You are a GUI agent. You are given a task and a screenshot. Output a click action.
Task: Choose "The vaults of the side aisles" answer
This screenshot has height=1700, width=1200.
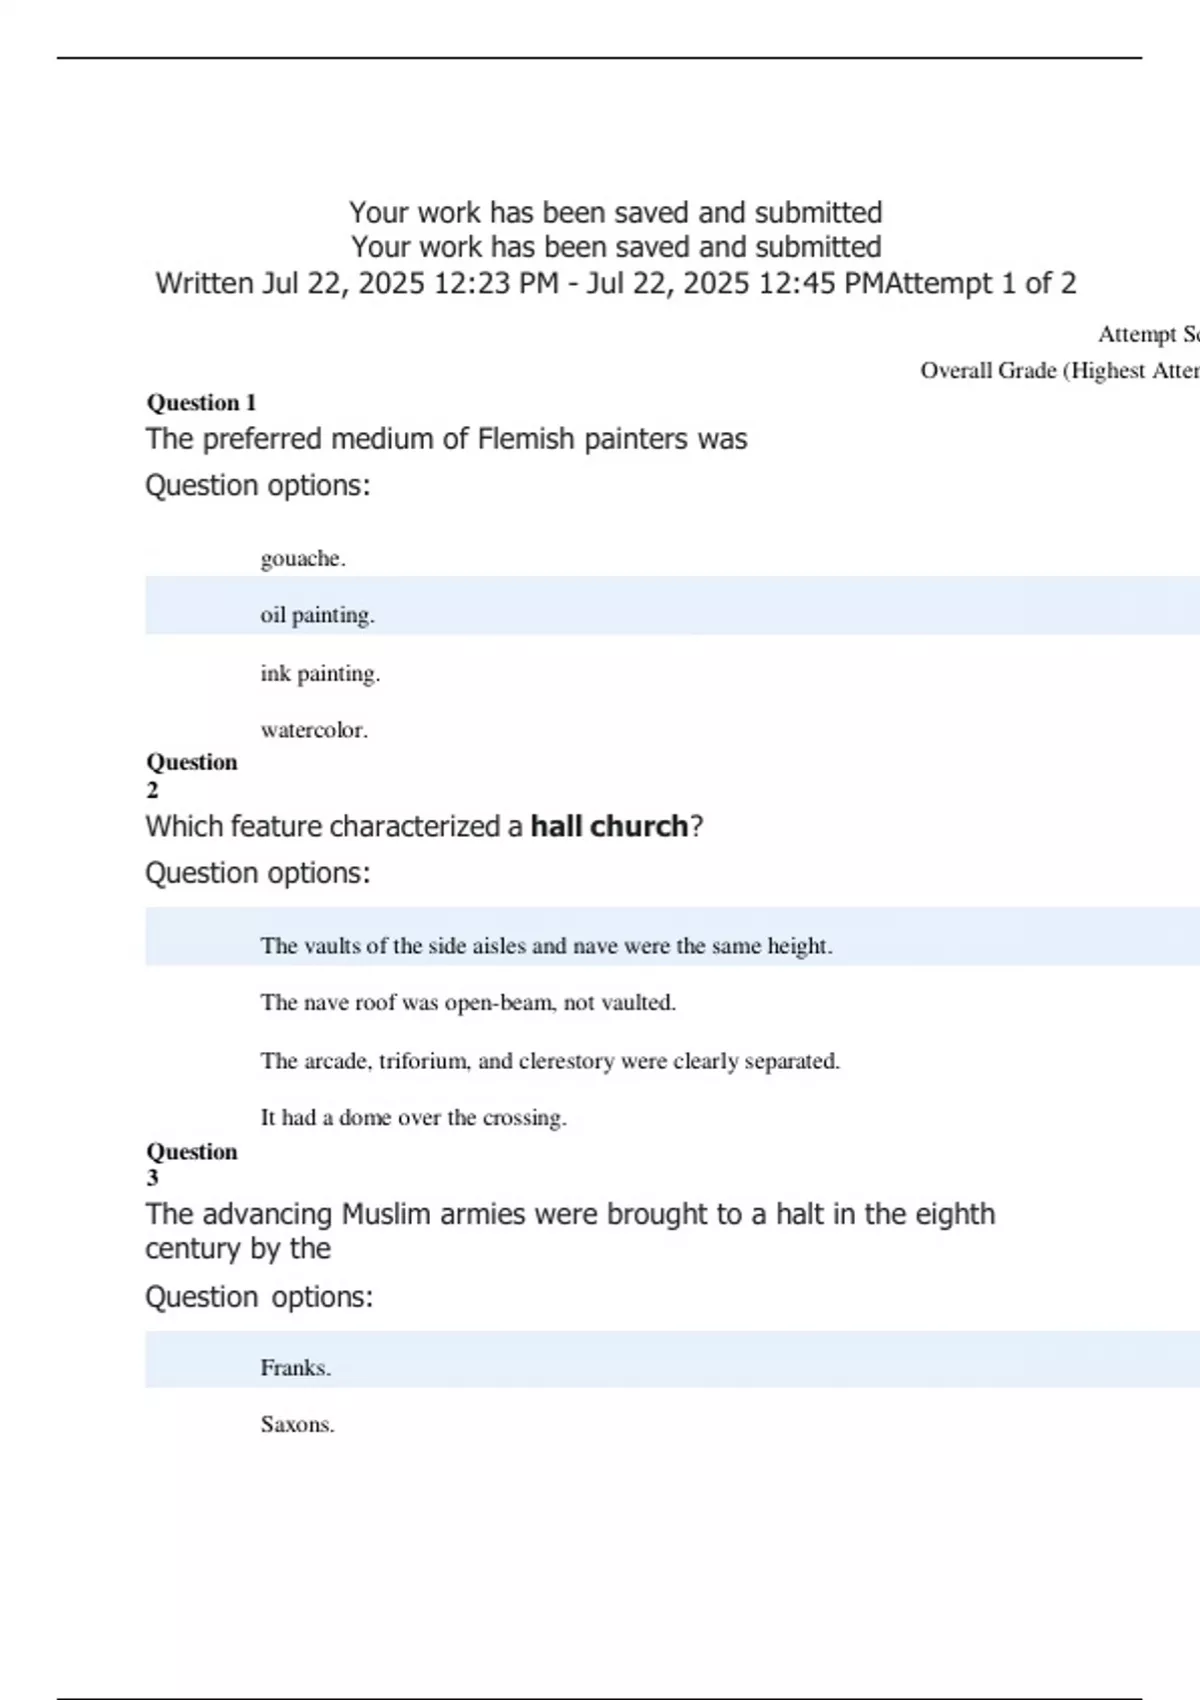(x=546, y=946)
